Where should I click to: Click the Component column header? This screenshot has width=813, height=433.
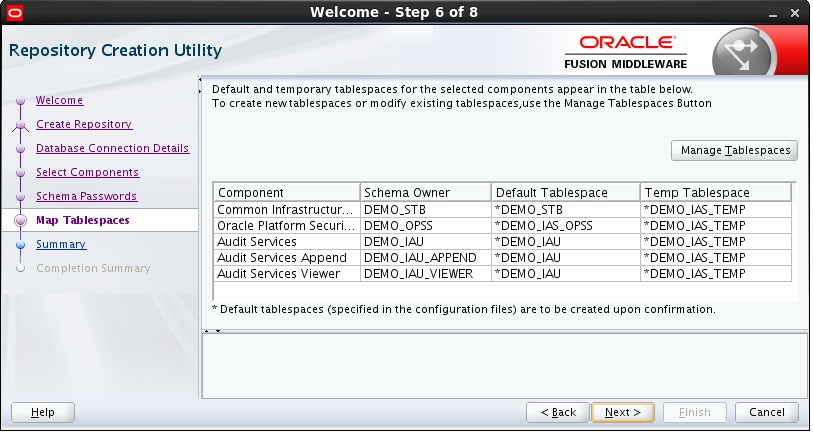(x=287, y=192)
